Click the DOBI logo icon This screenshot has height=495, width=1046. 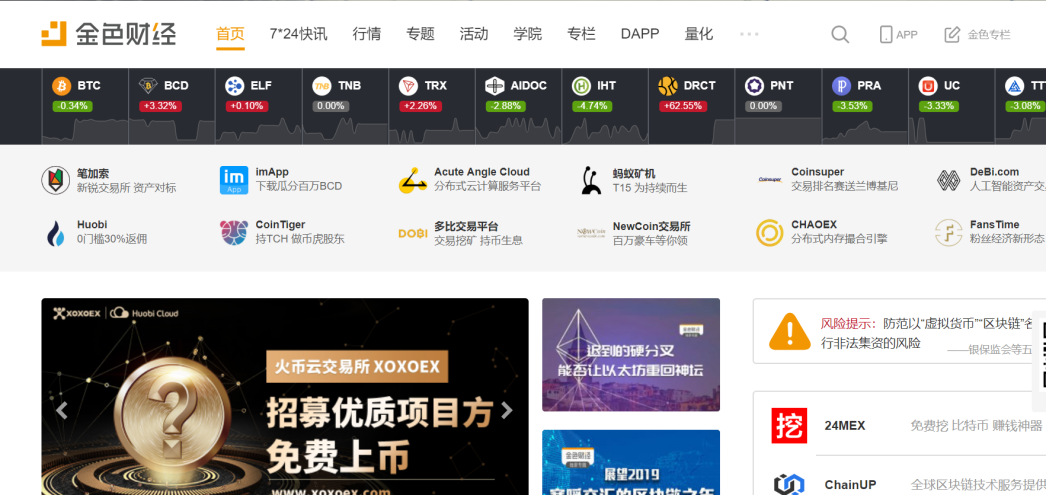[x=413, y=233]
